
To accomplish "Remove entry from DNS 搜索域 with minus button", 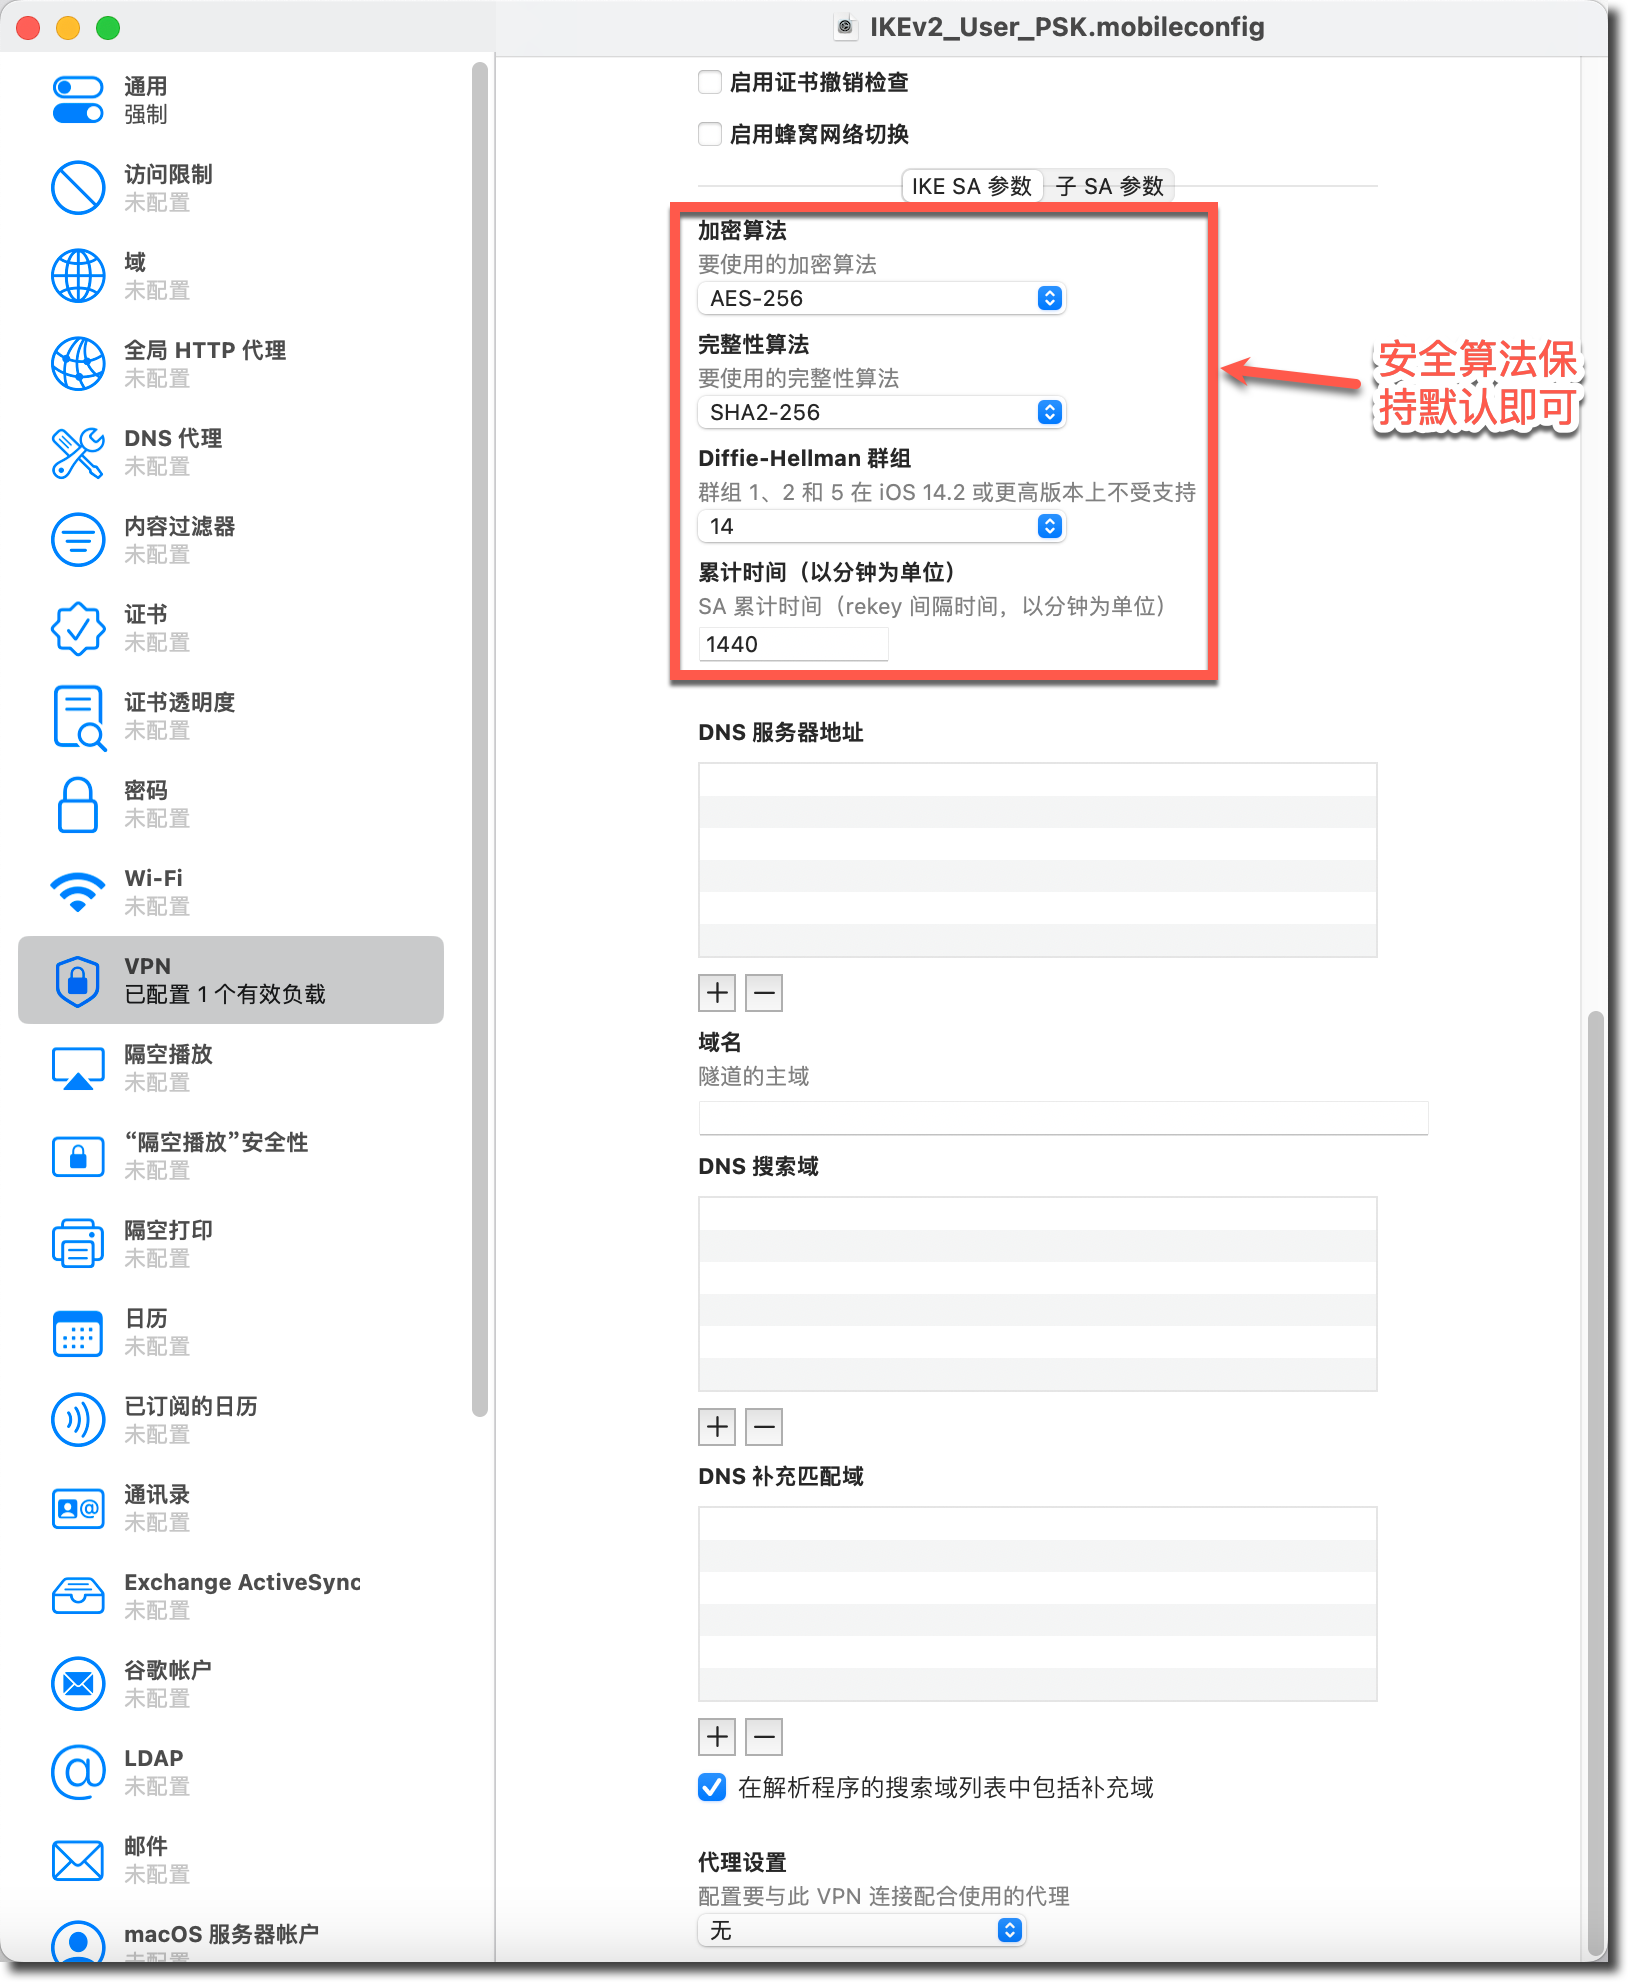I will coord(764,1427).
